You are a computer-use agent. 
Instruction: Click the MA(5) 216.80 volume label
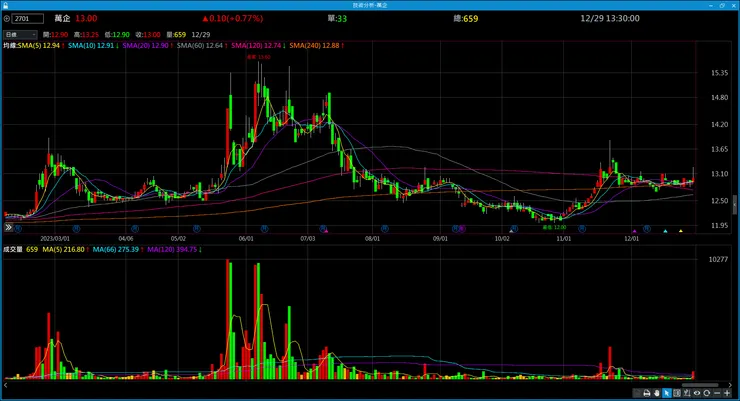tap(63, 250)
